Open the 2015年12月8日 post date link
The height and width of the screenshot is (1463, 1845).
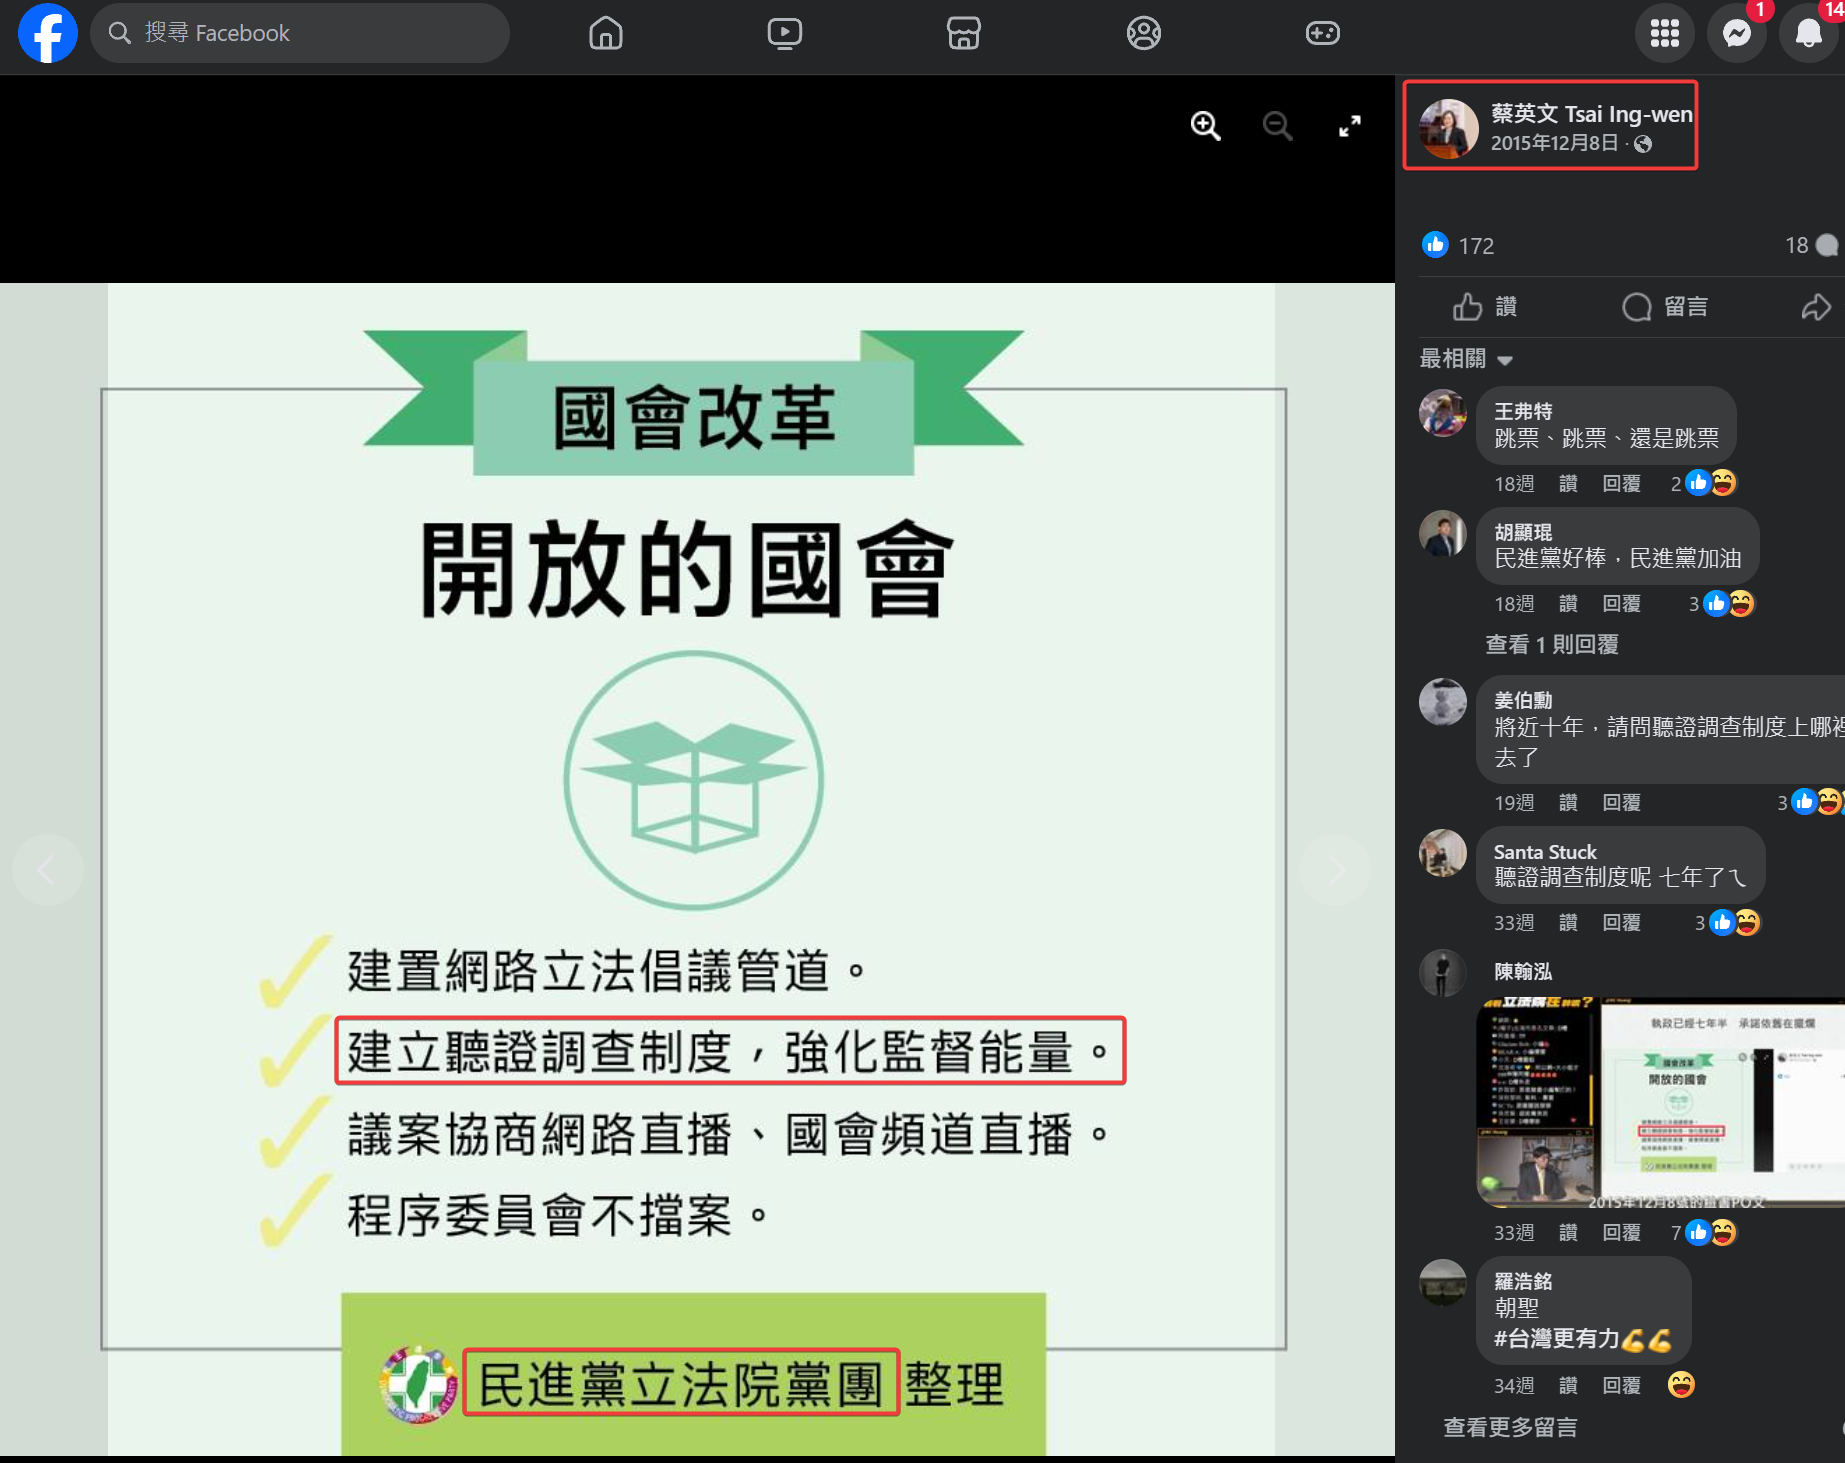pos(1554,143)
